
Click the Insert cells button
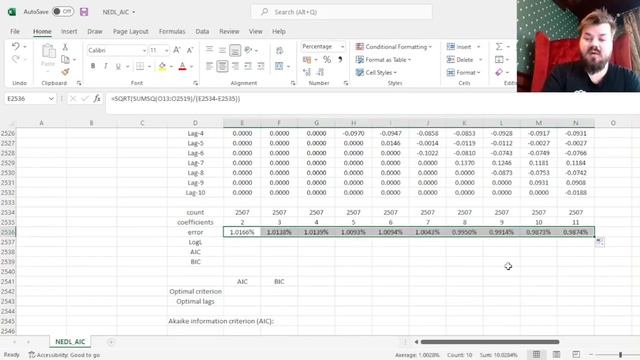point(459,47)
